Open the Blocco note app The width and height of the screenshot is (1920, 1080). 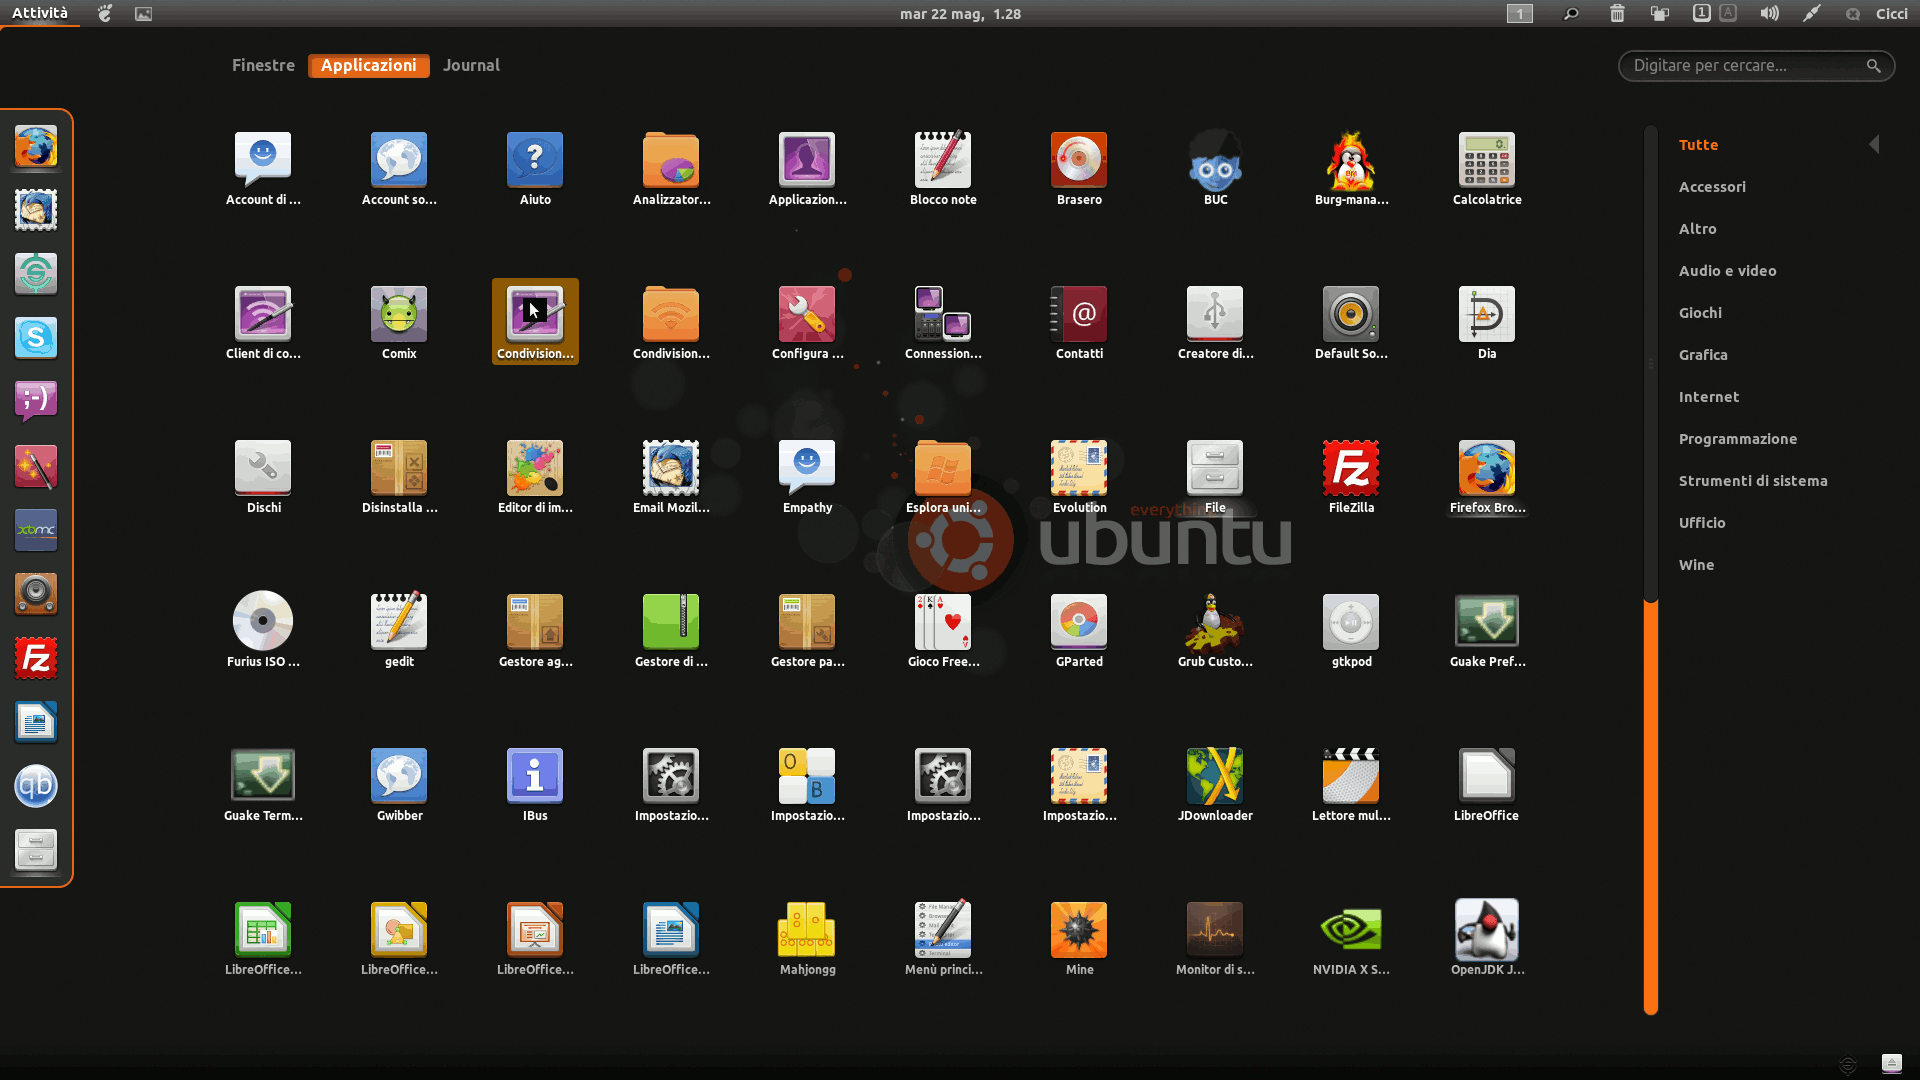(943, 168)
